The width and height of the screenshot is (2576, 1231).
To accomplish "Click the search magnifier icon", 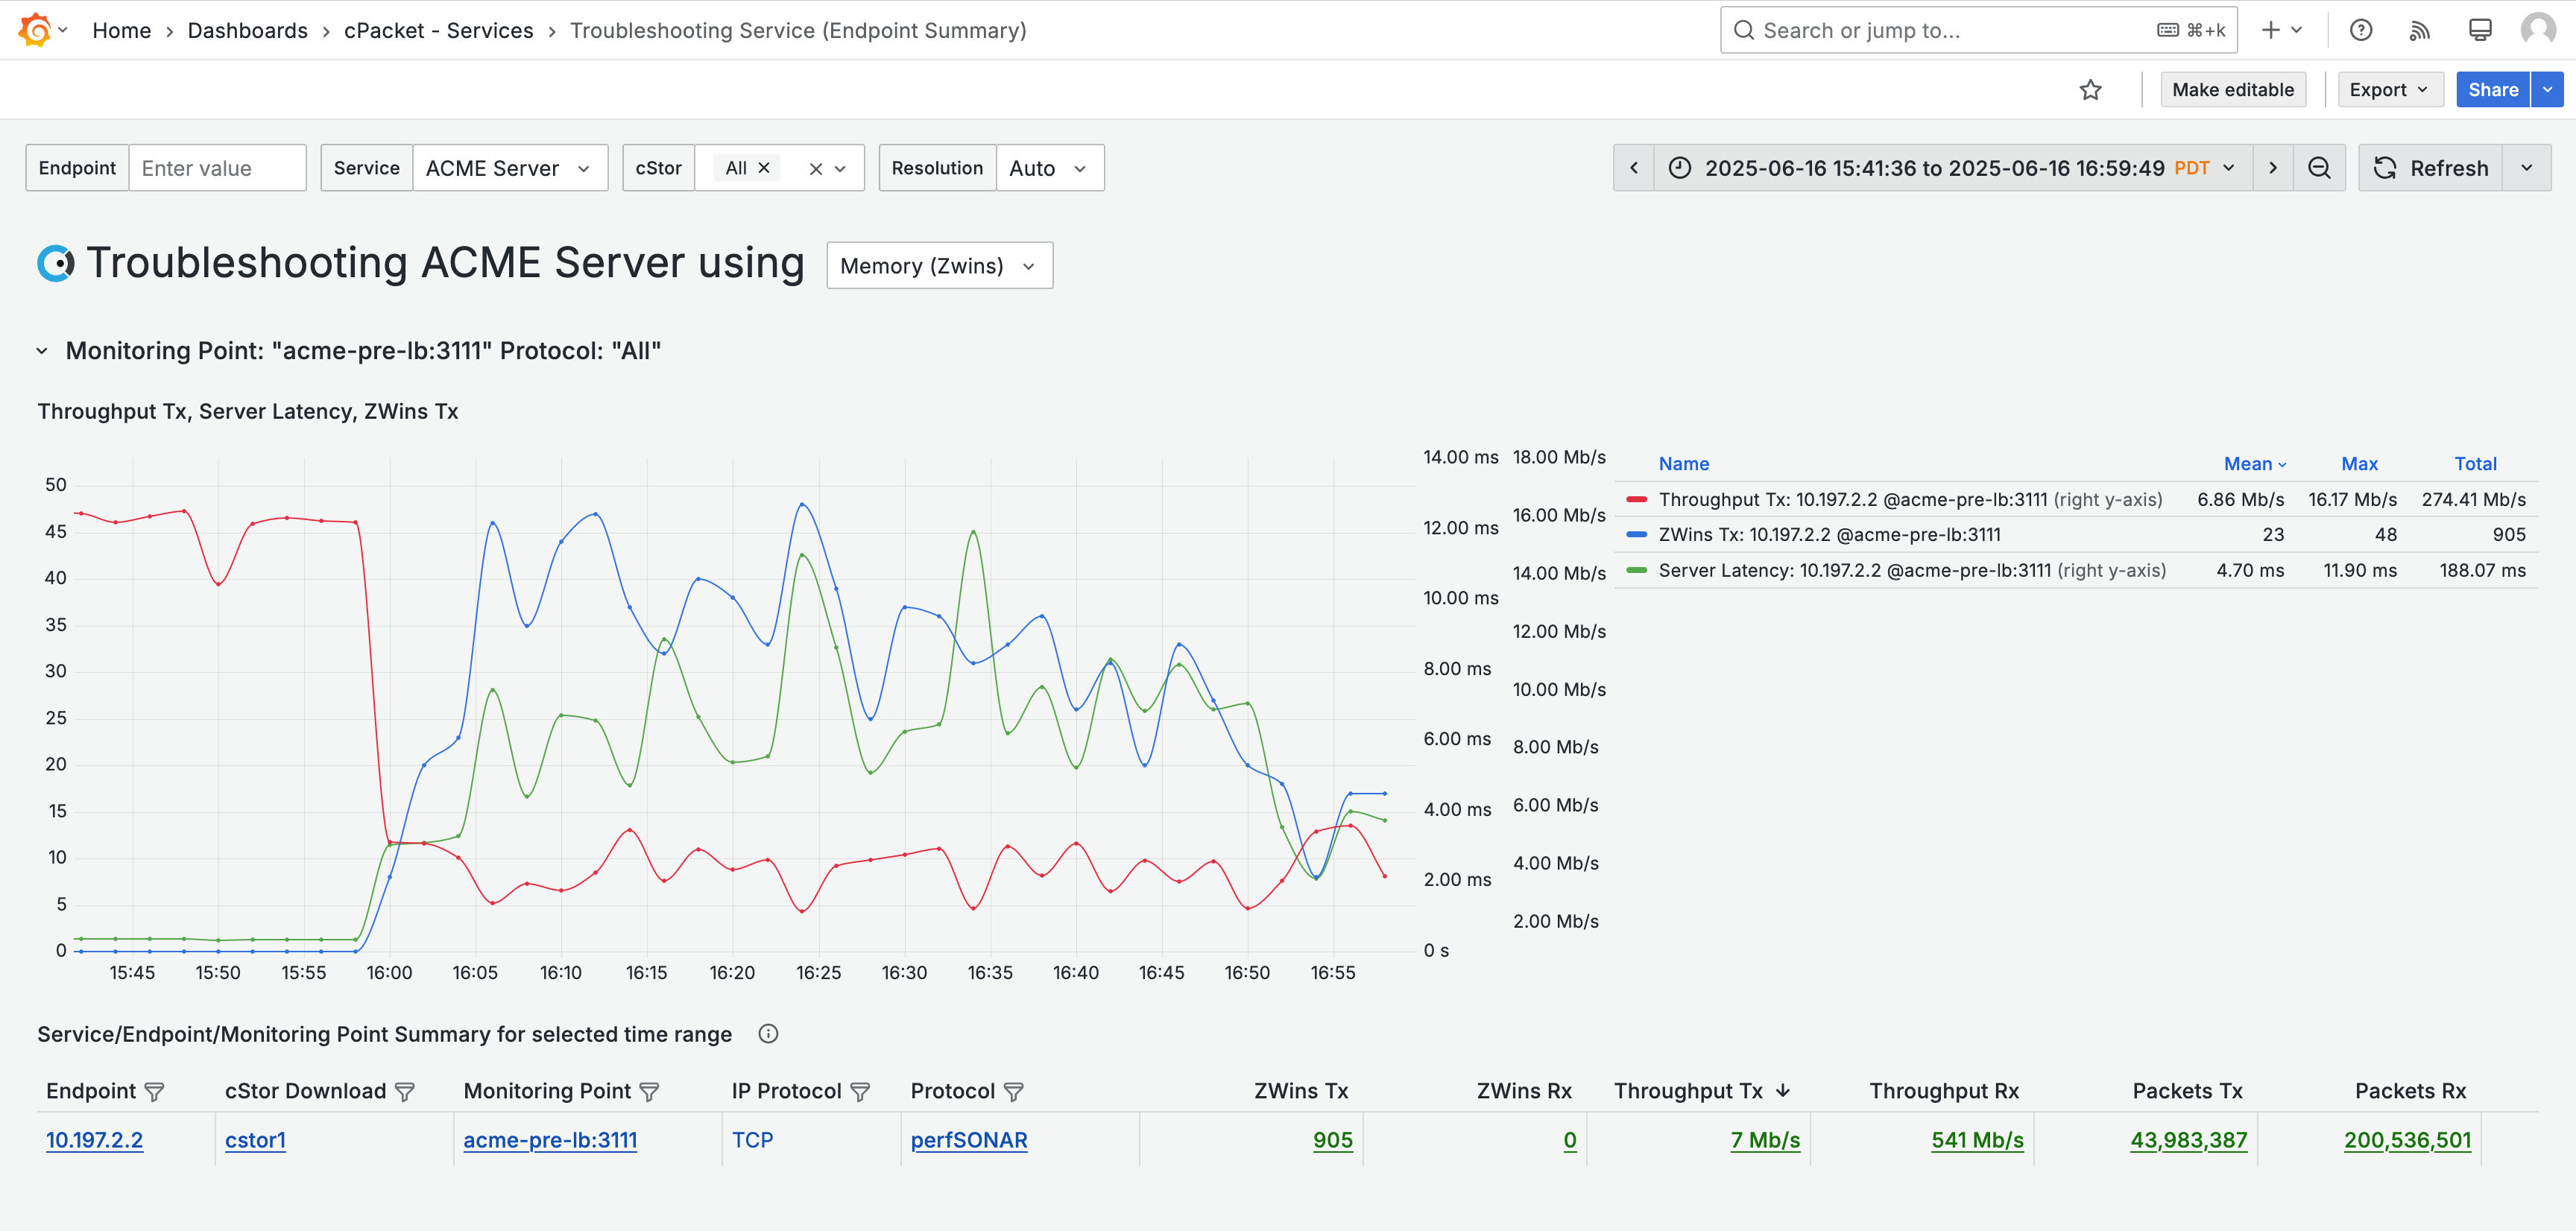I will [1743, 30].
